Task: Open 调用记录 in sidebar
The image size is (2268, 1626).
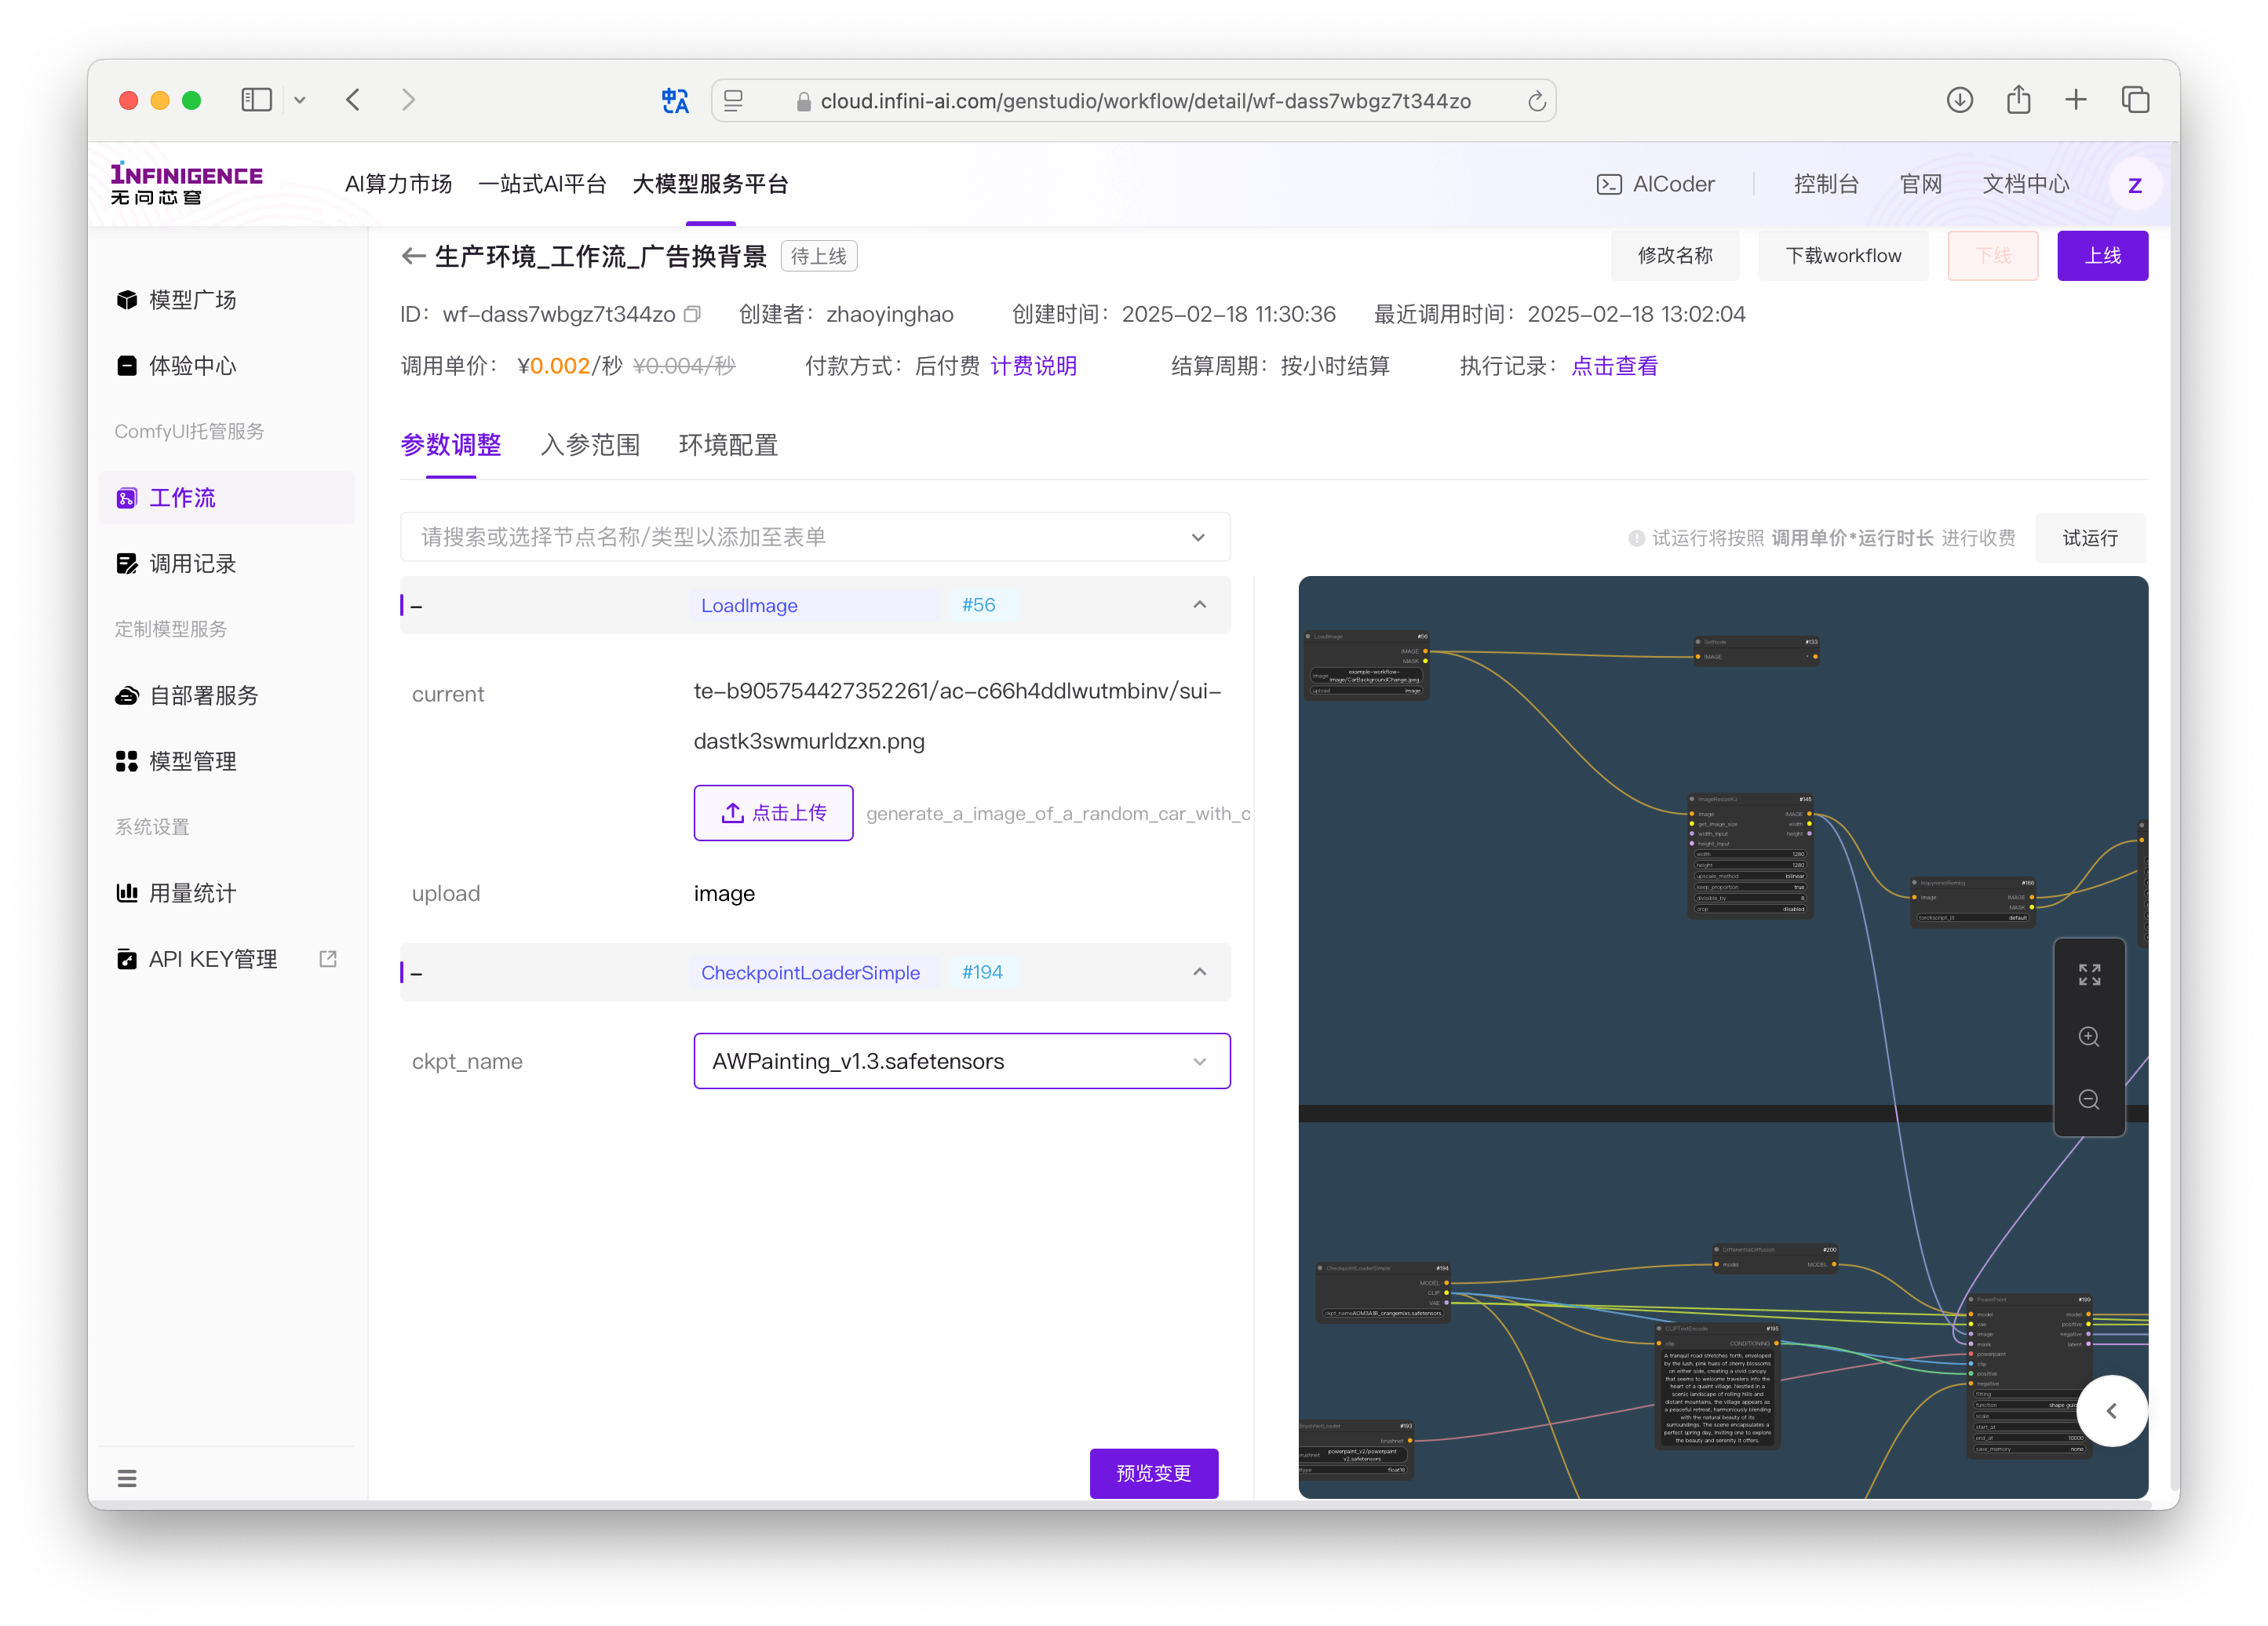Action: [227, 564]
